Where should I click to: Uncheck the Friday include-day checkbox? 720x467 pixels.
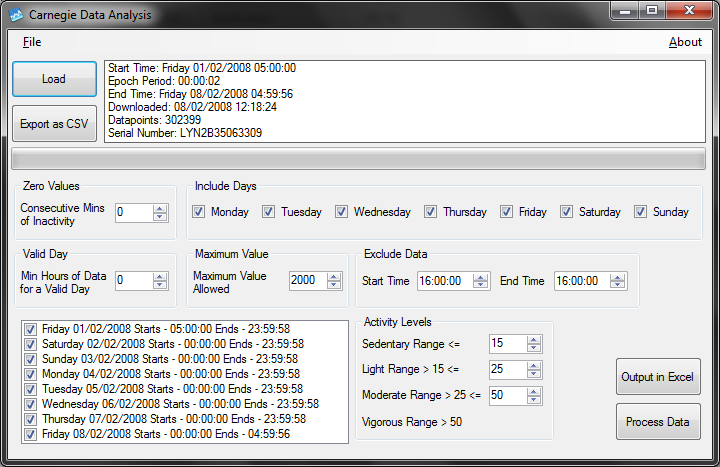[x=506, y=212]
